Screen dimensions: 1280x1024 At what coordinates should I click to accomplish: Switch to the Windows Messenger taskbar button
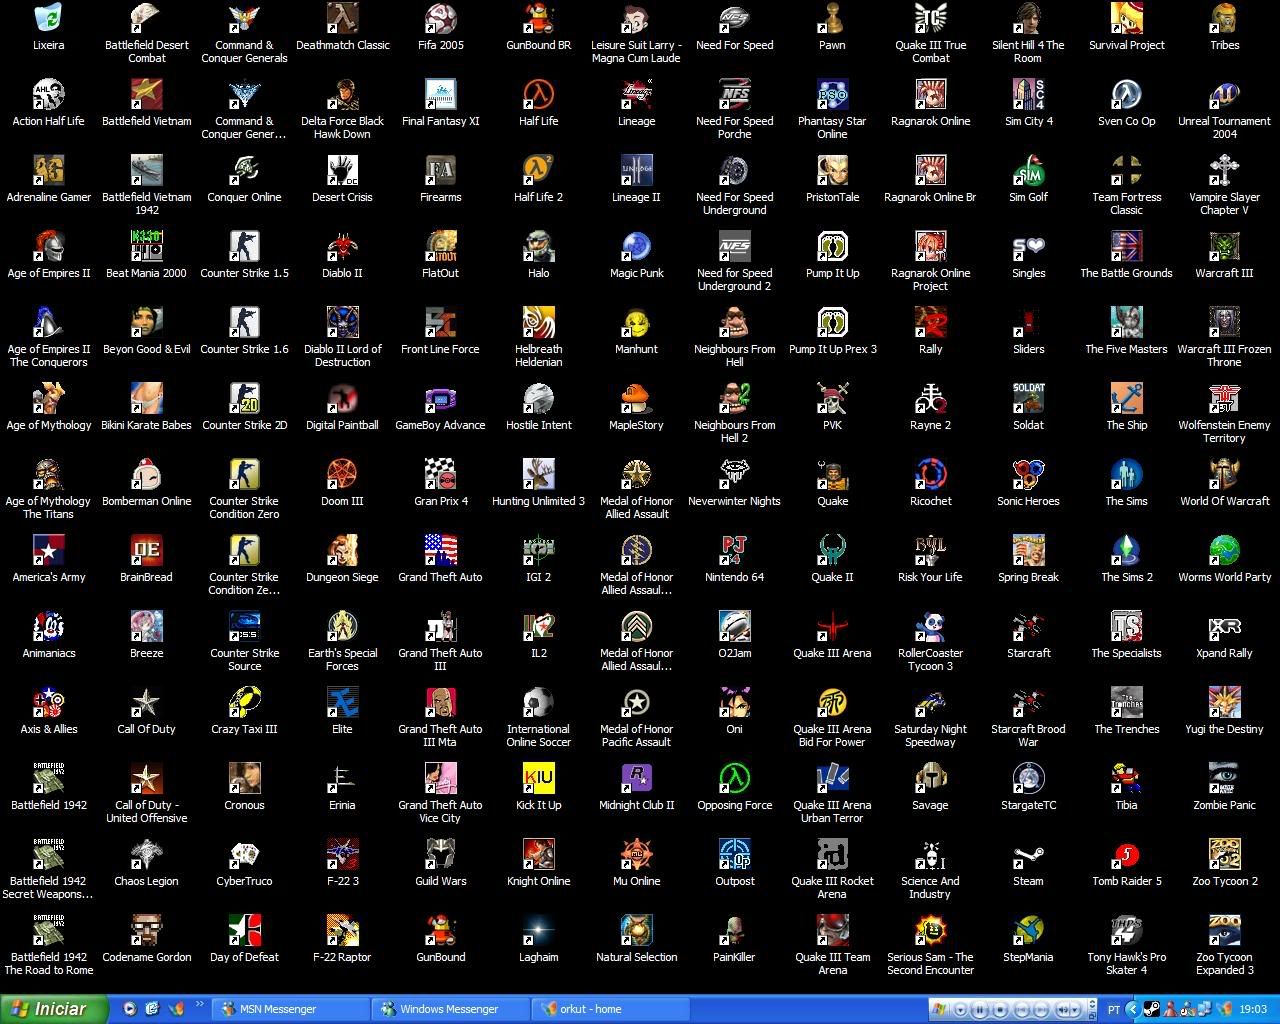(449, 1009)
